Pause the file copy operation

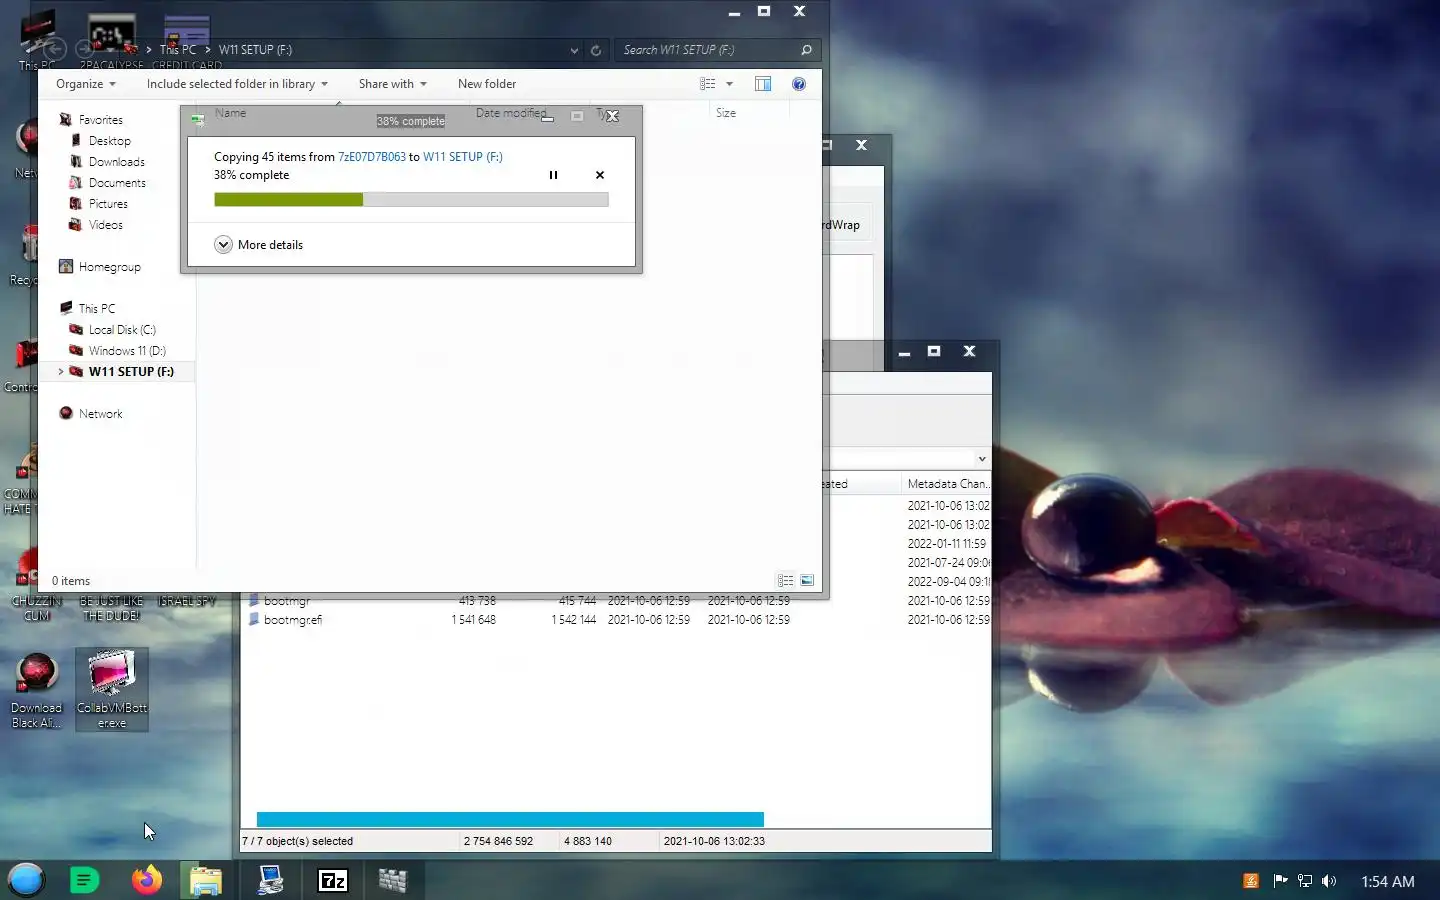point(553,175)
